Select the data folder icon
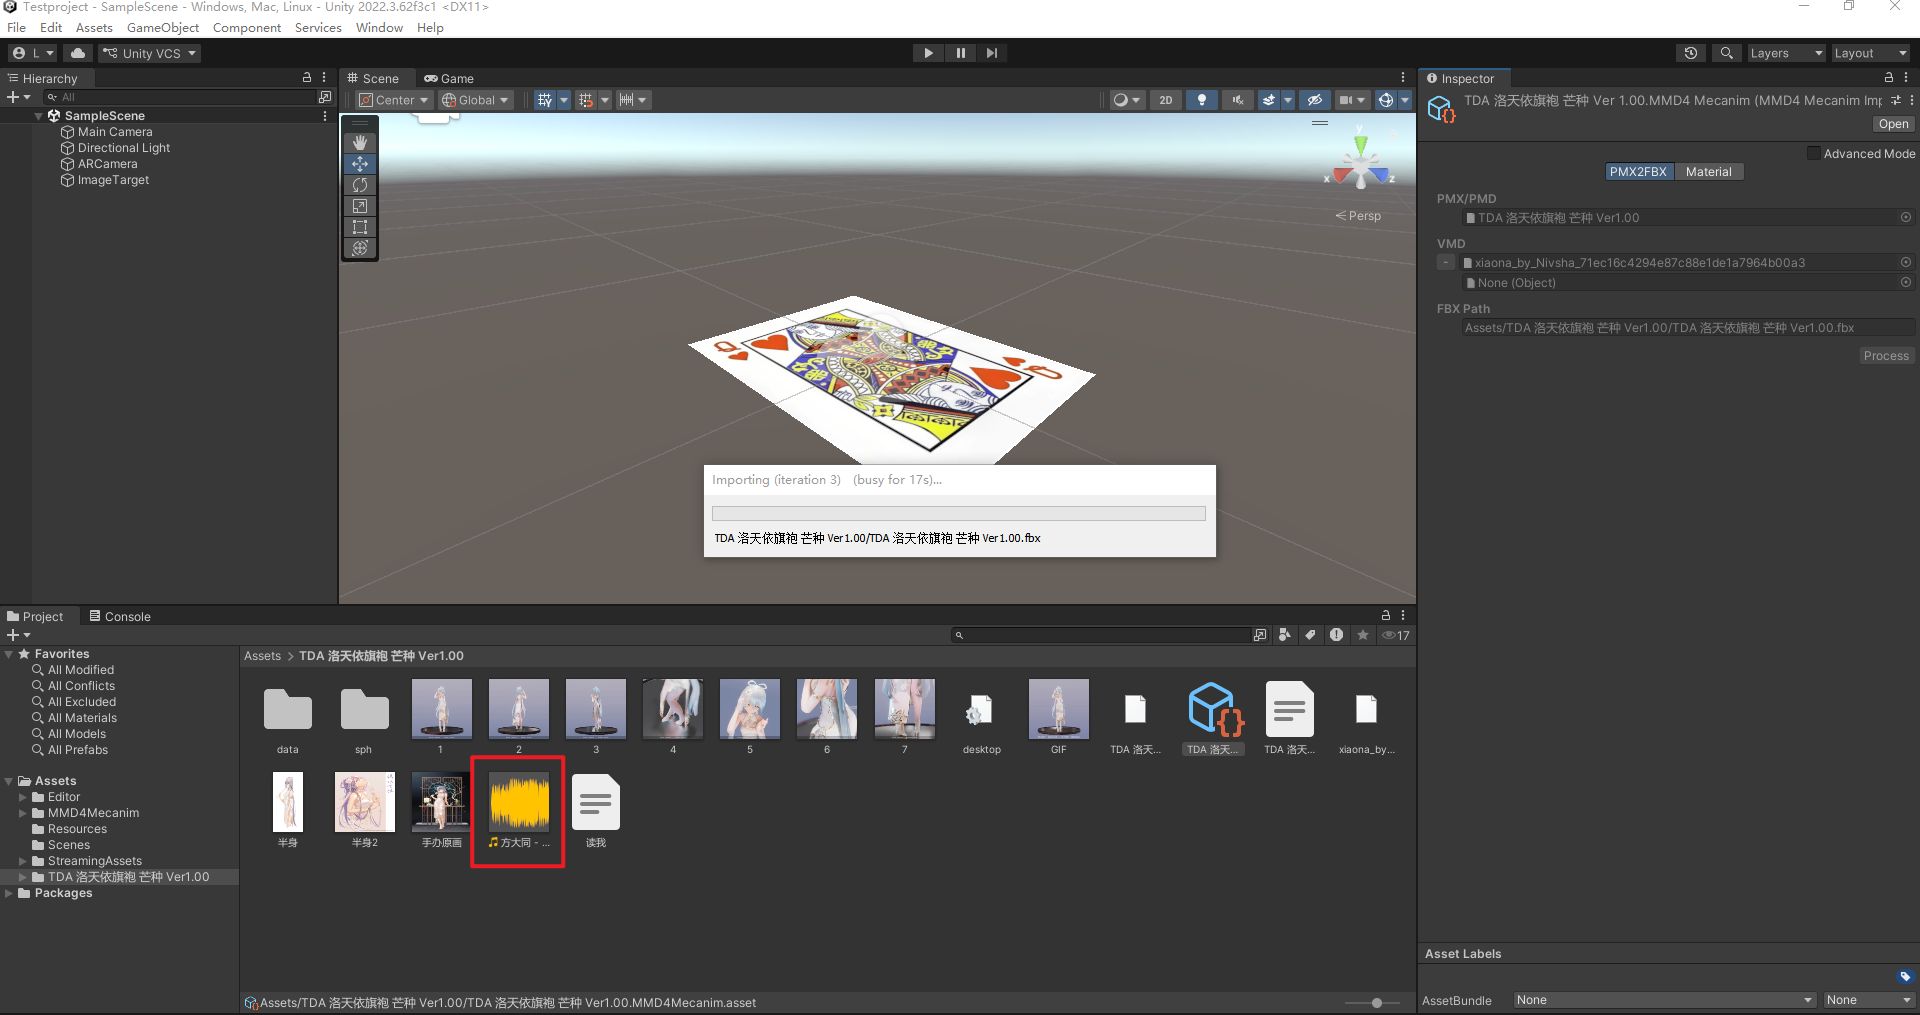This screenshot has width=1920, height=1015. pos(288,709)
